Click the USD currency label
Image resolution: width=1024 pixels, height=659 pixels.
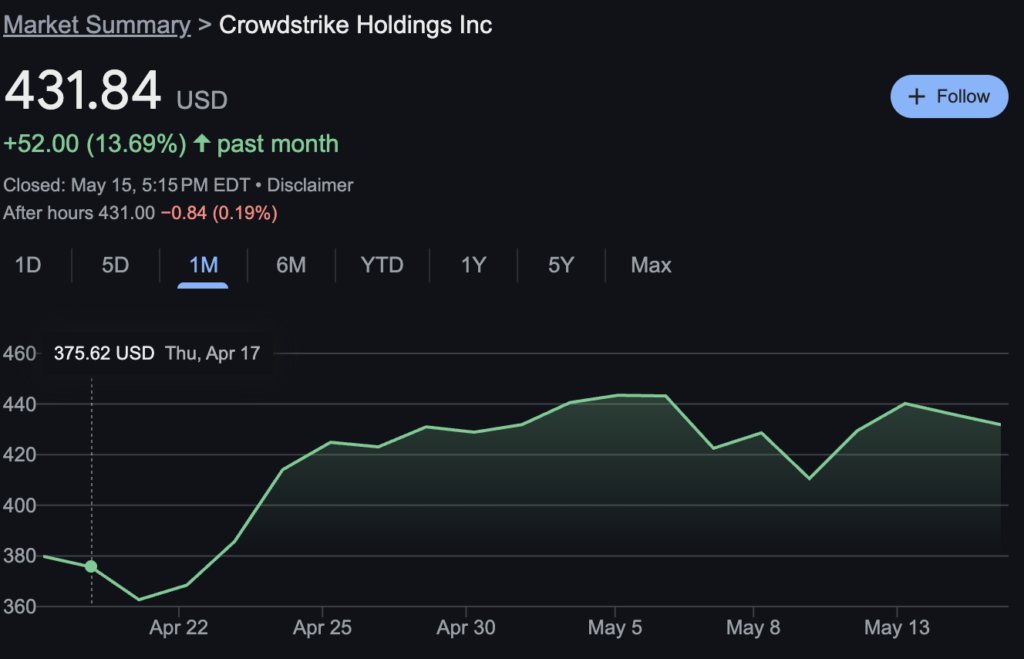pyautogui.click(x=202, y=101)
